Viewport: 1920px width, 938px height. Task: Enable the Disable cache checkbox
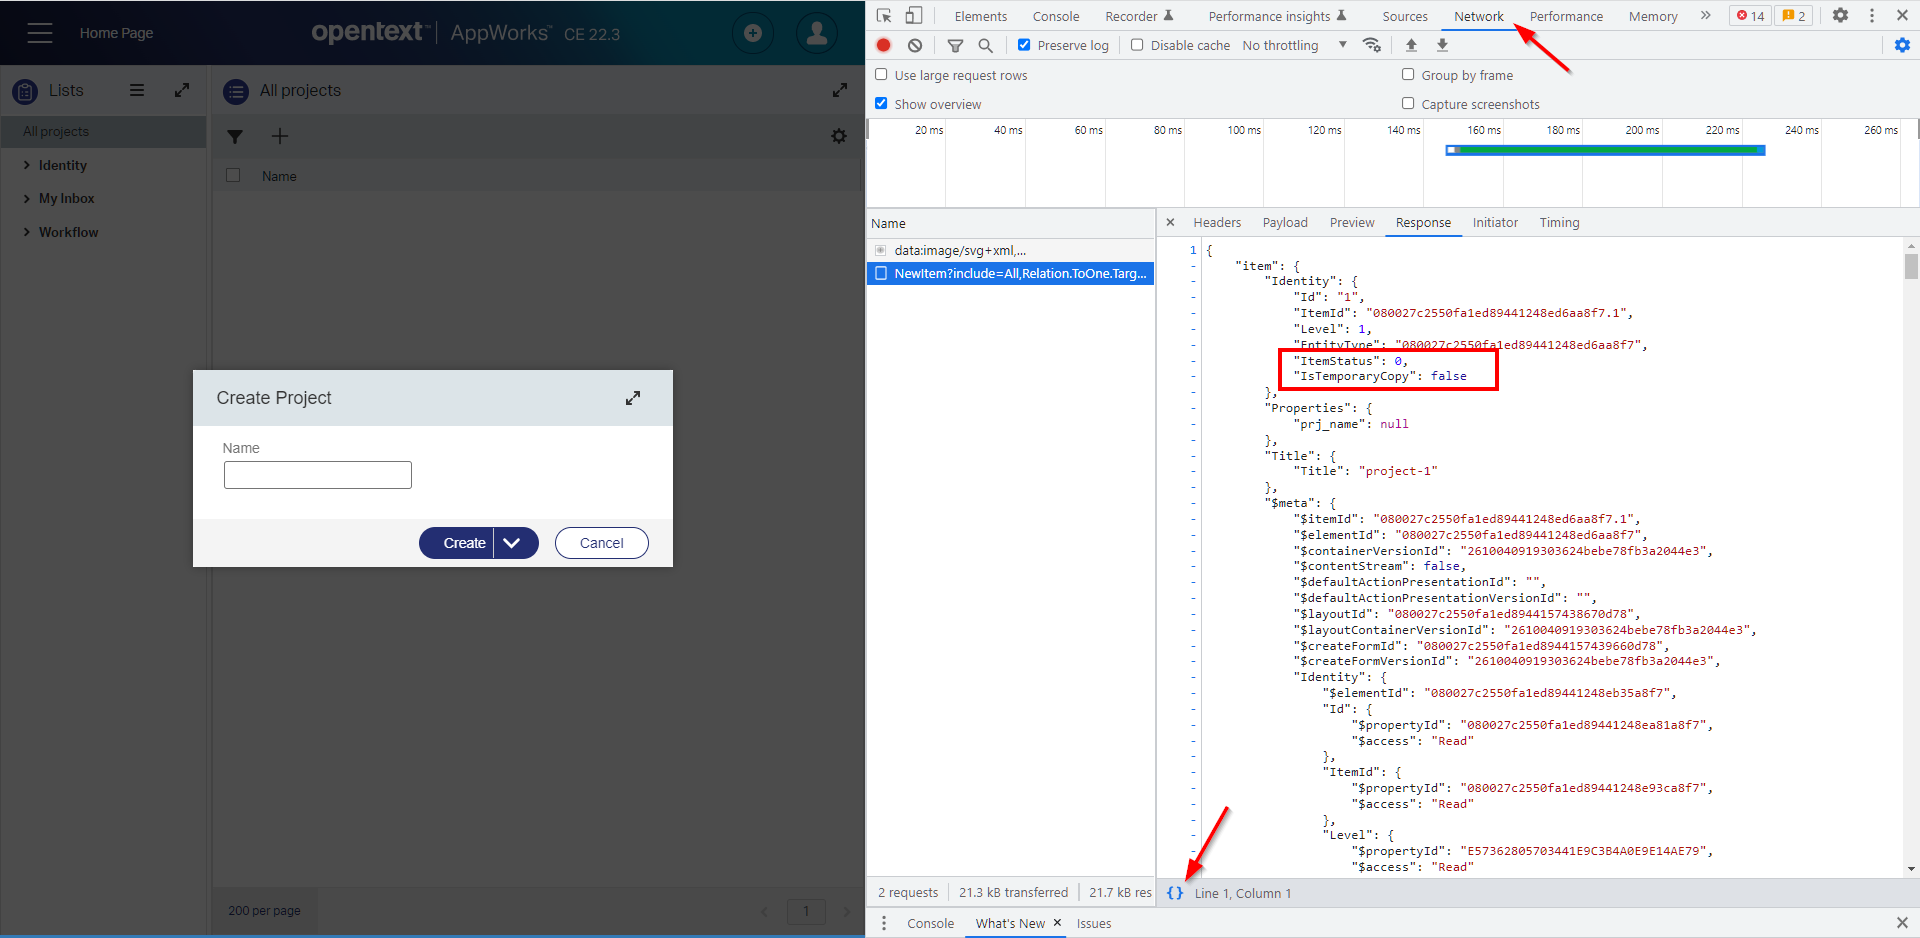click(x=1137, y=45)
